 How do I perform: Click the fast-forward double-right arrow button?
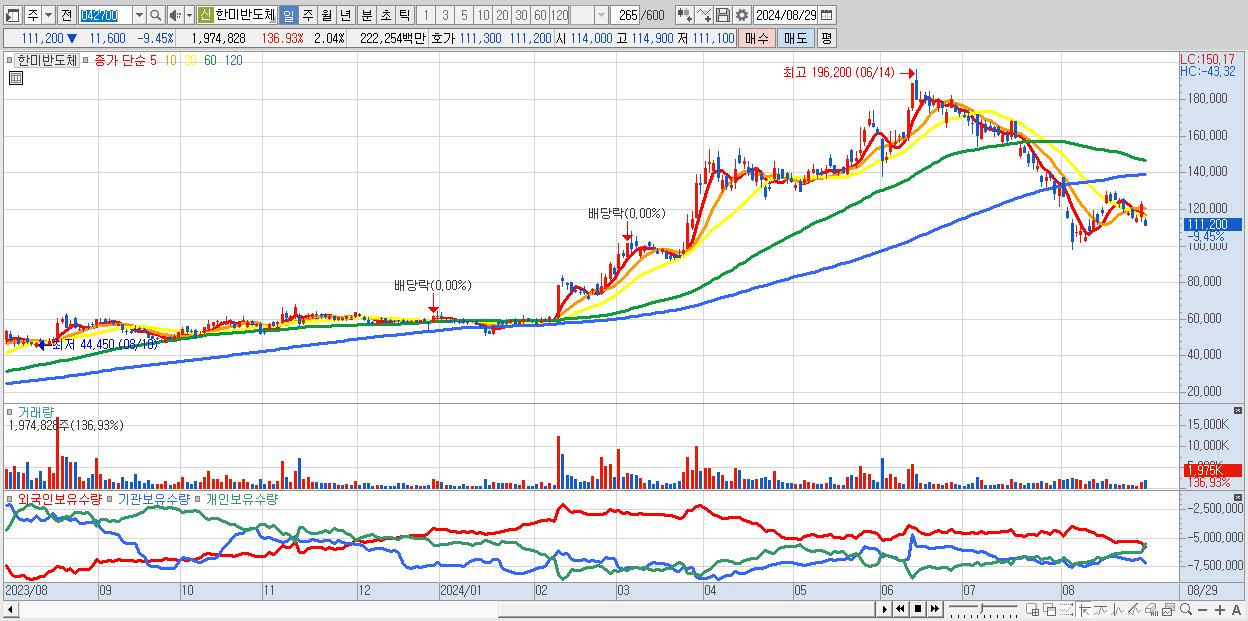coord(934,608)
